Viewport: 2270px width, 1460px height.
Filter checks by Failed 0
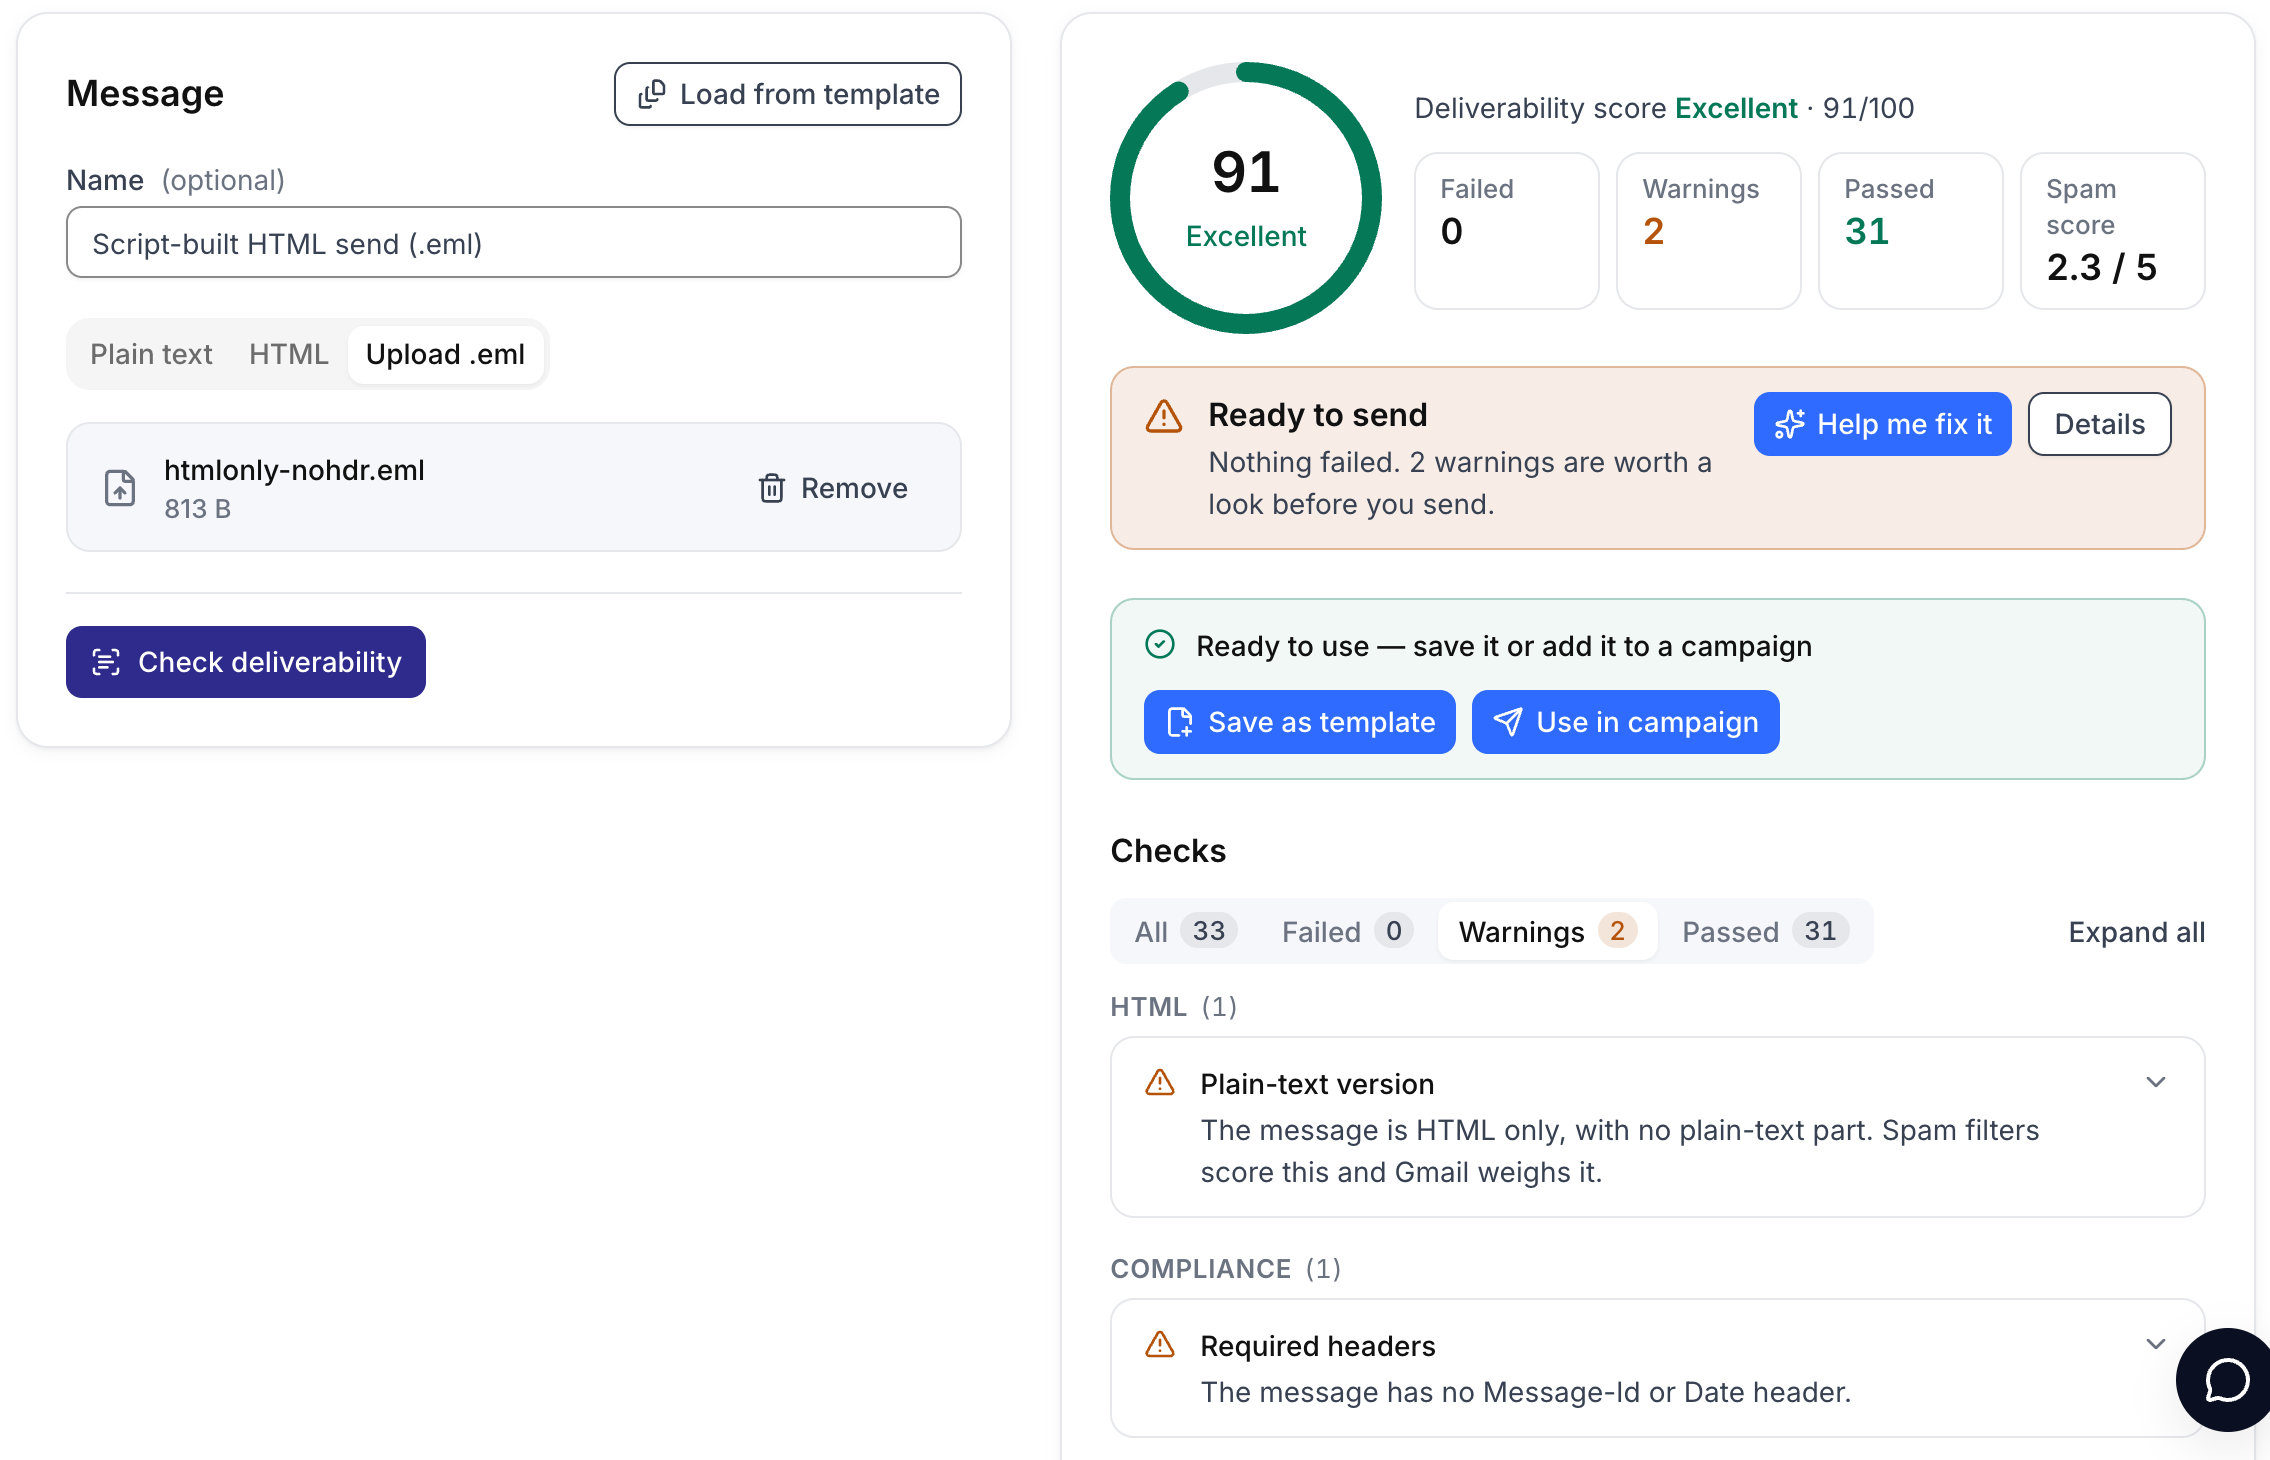tap(1346, 931)
